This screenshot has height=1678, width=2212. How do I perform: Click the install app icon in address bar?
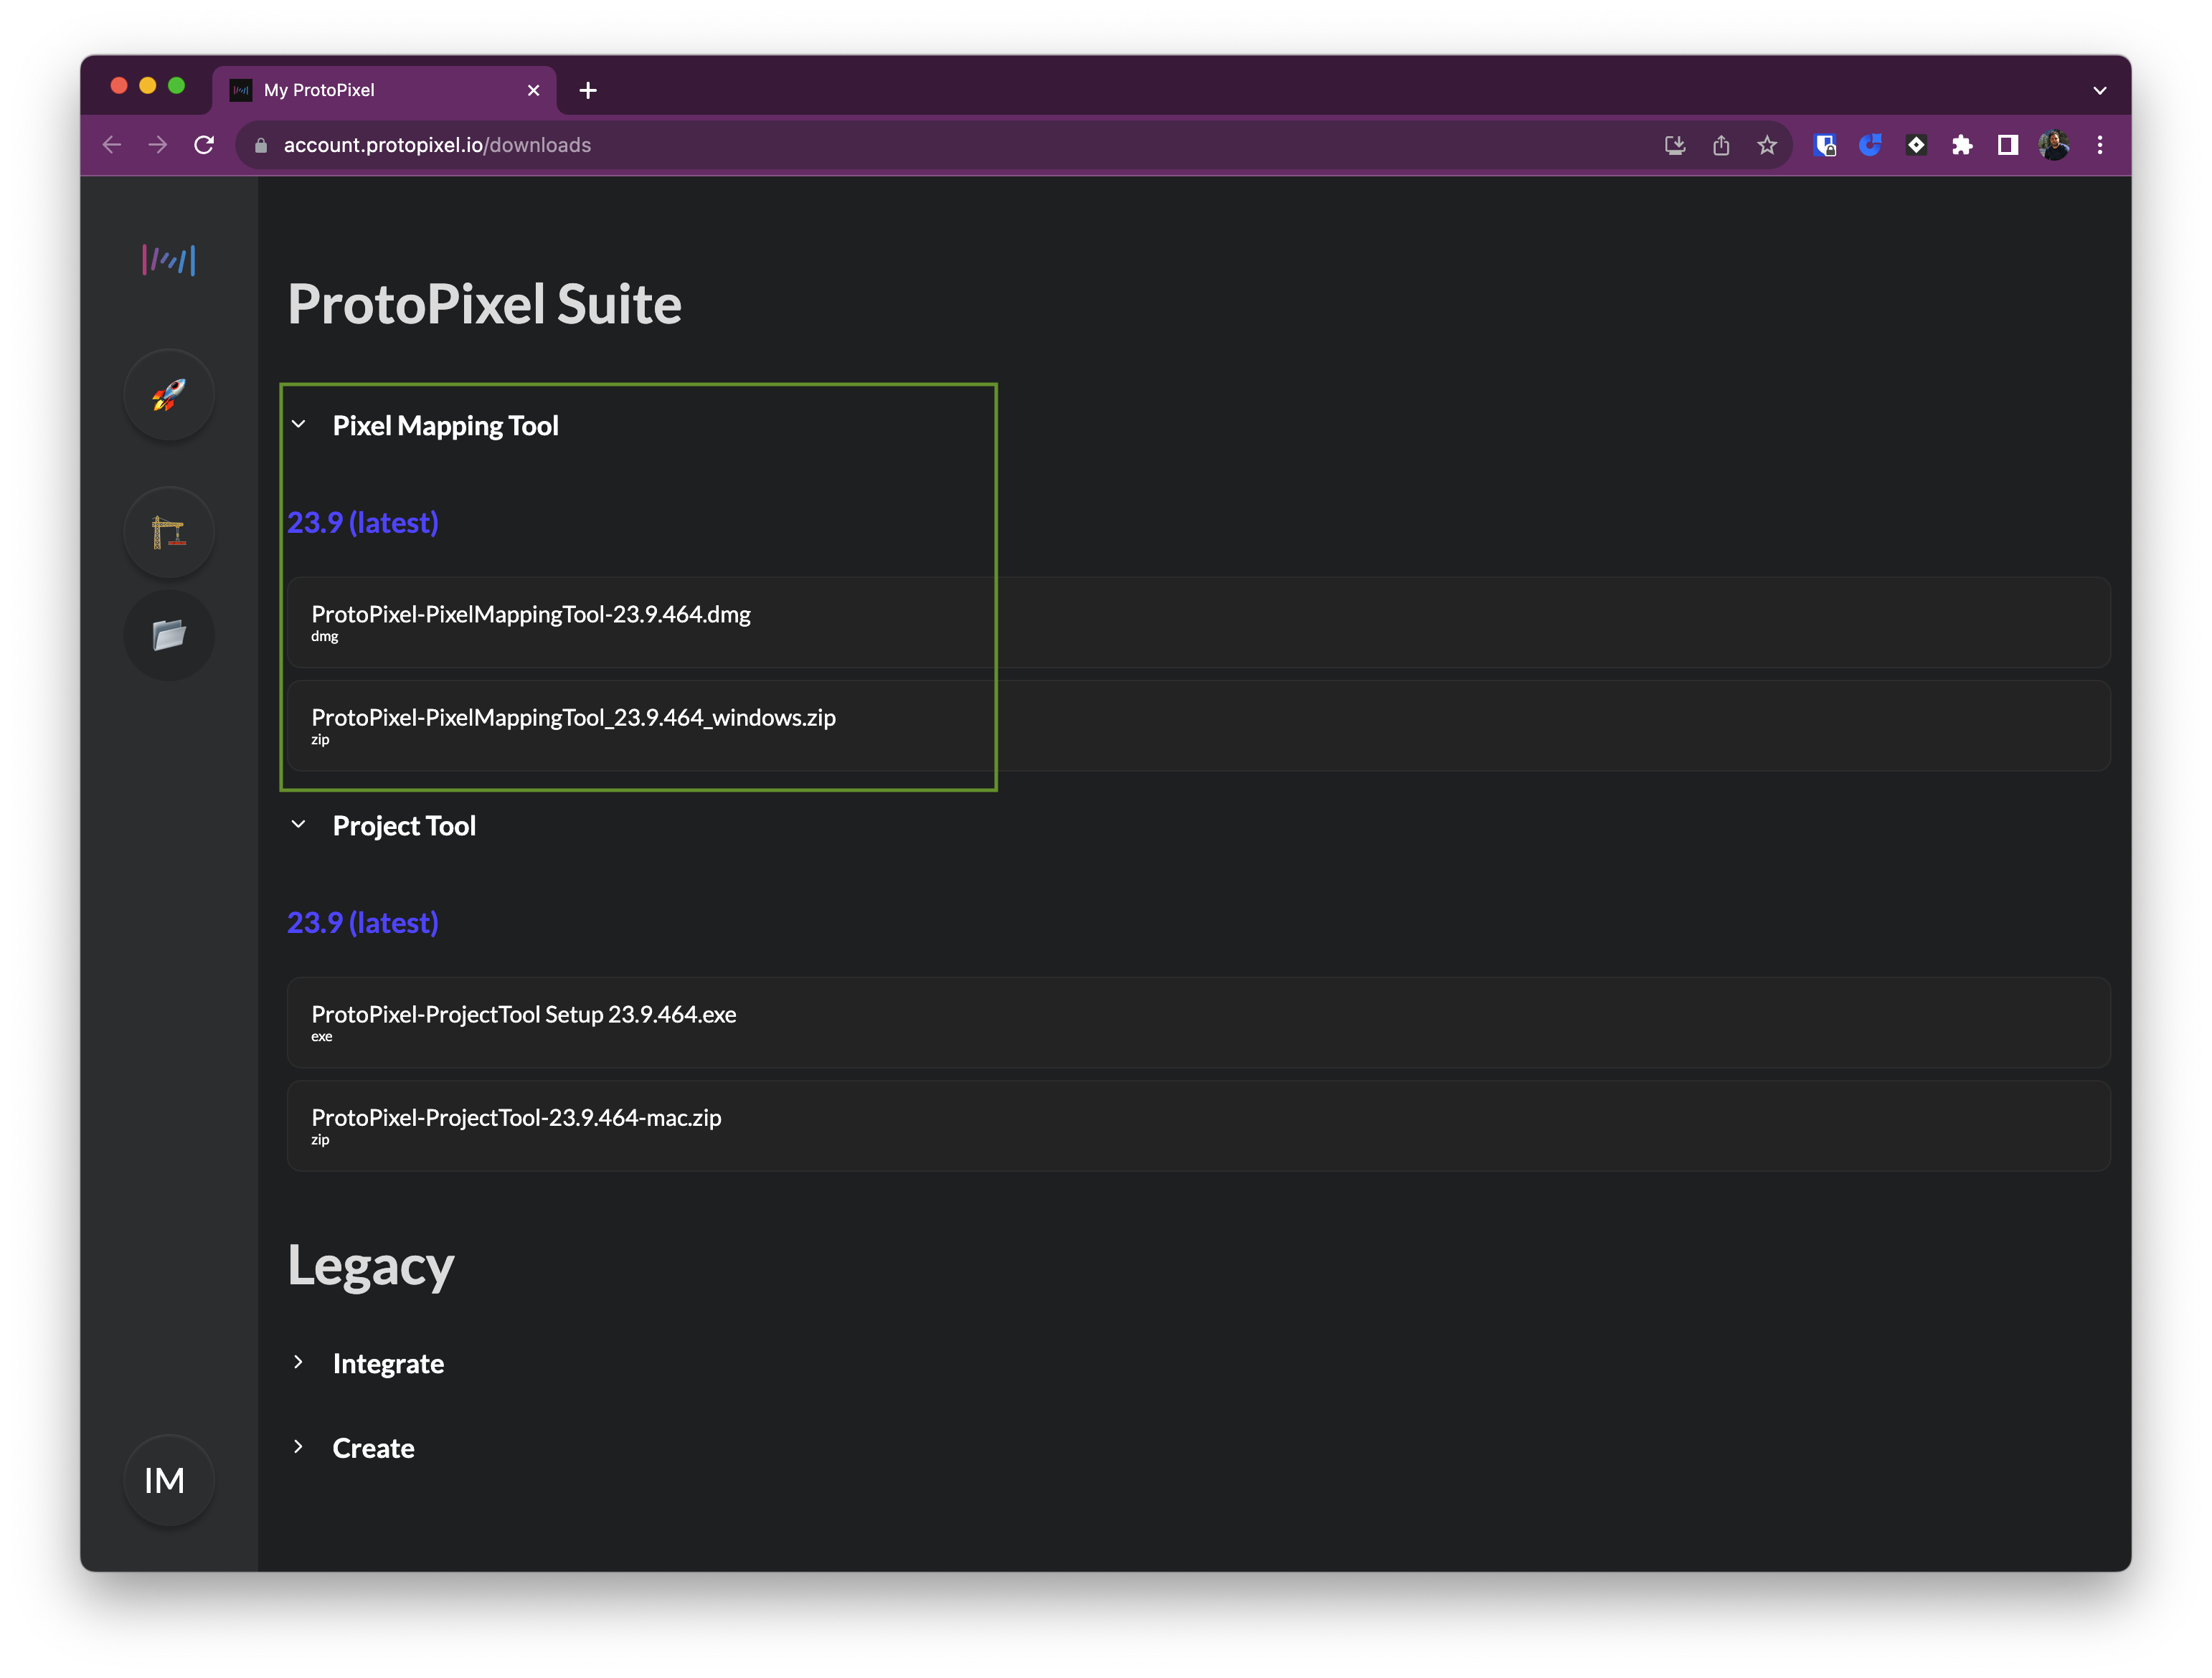pos(1675,145)
